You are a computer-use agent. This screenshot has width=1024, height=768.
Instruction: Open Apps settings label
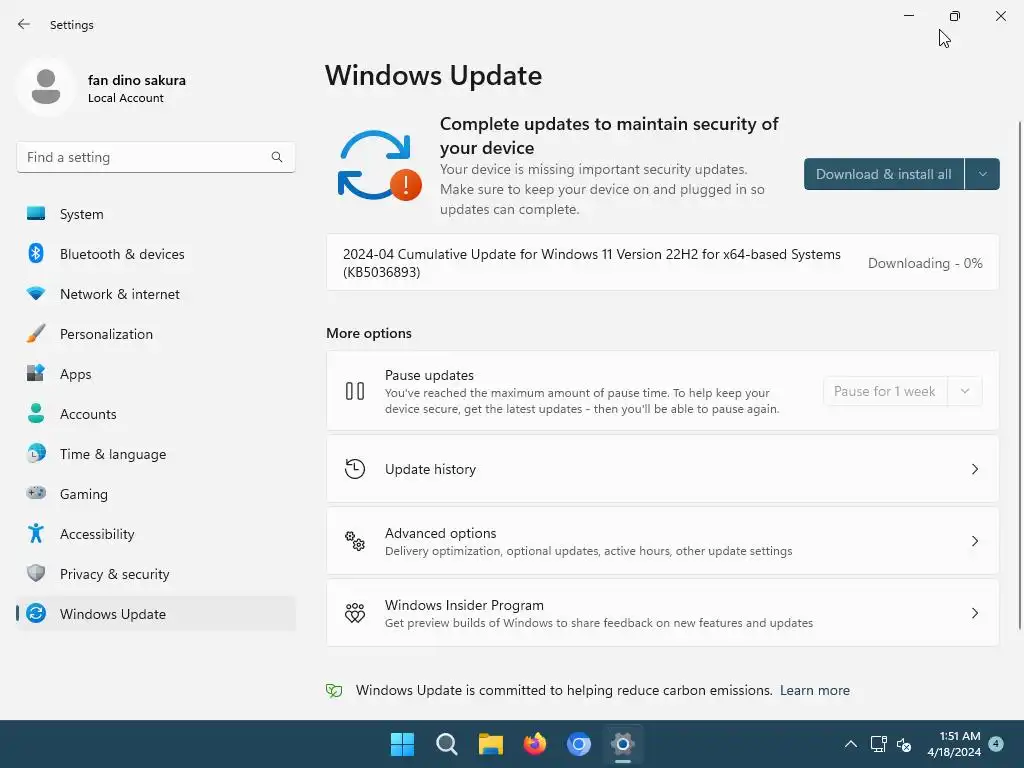(x=76, y=374)
